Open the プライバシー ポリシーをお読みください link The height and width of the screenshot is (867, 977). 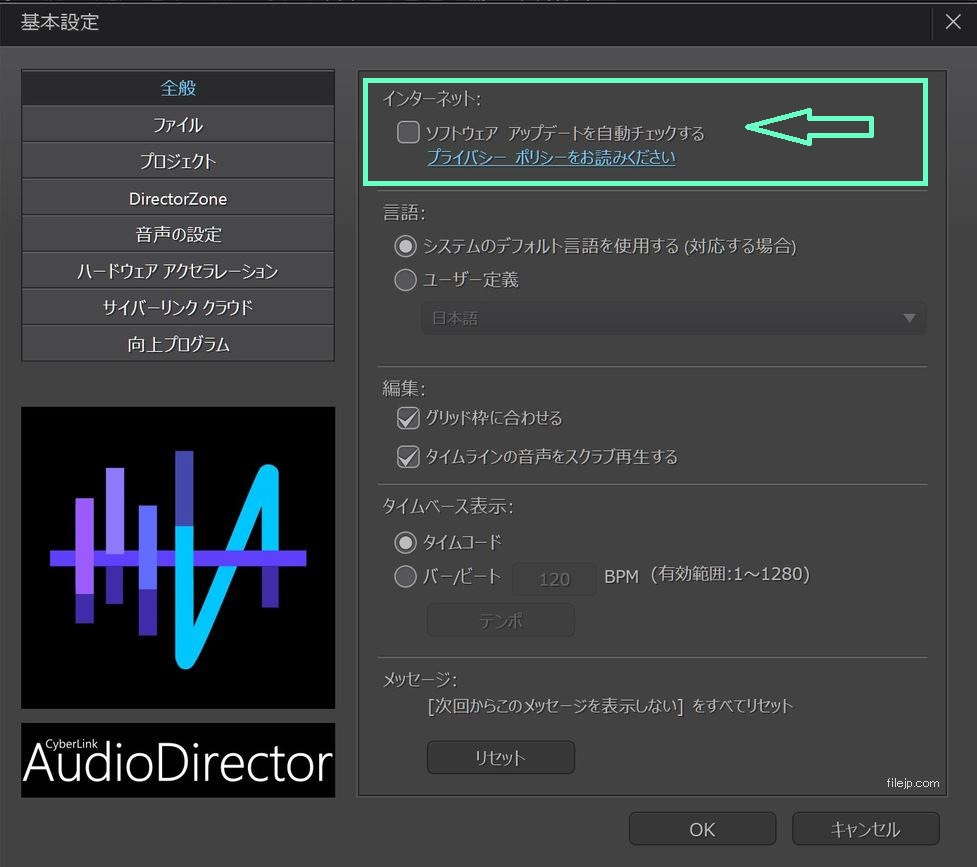551,157
